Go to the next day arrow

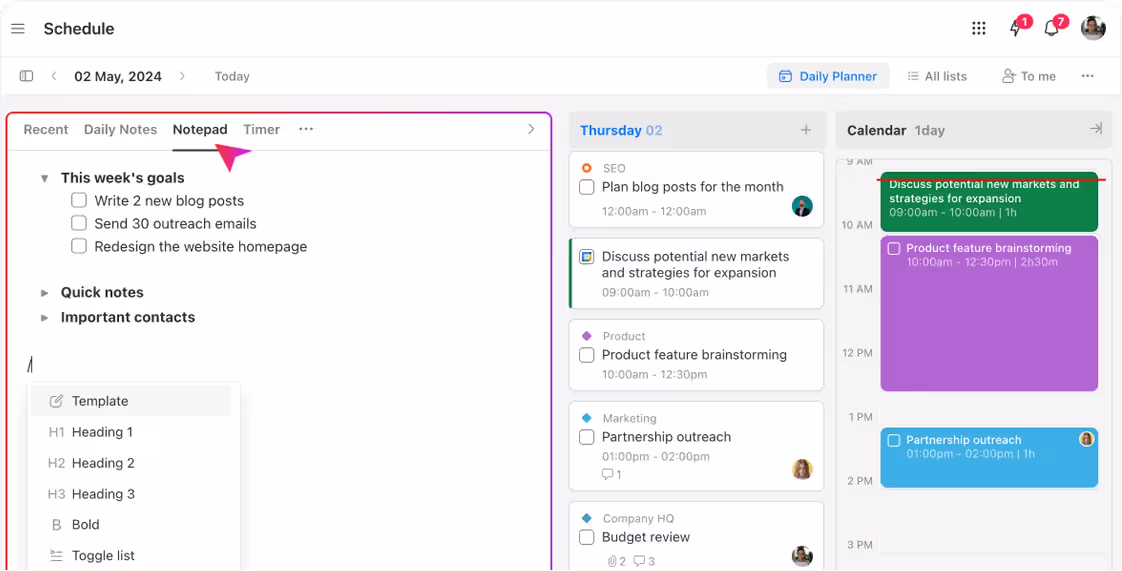point(182,76)
